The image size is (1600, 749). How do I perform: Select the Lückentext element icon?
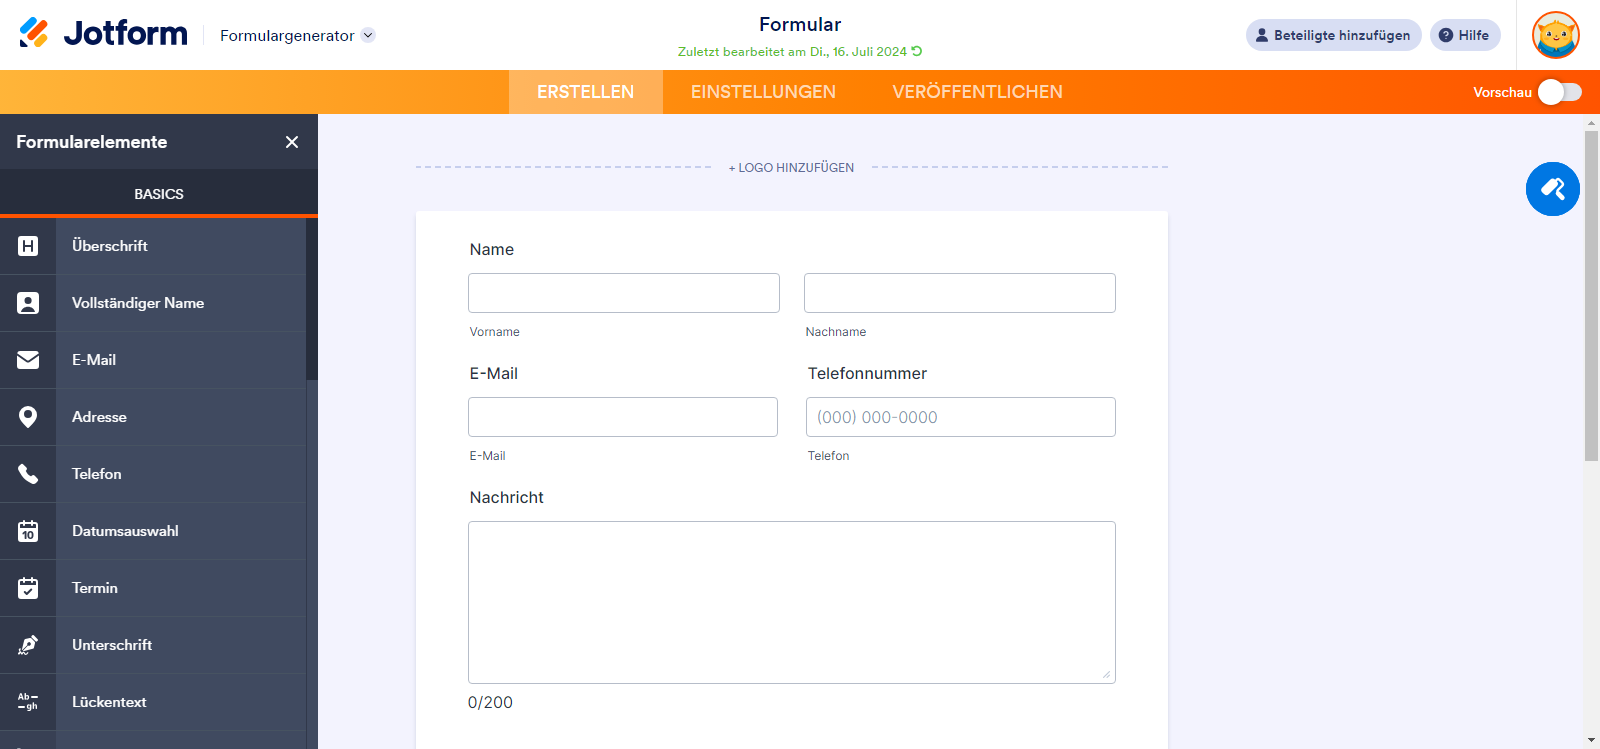pos(28,702)
